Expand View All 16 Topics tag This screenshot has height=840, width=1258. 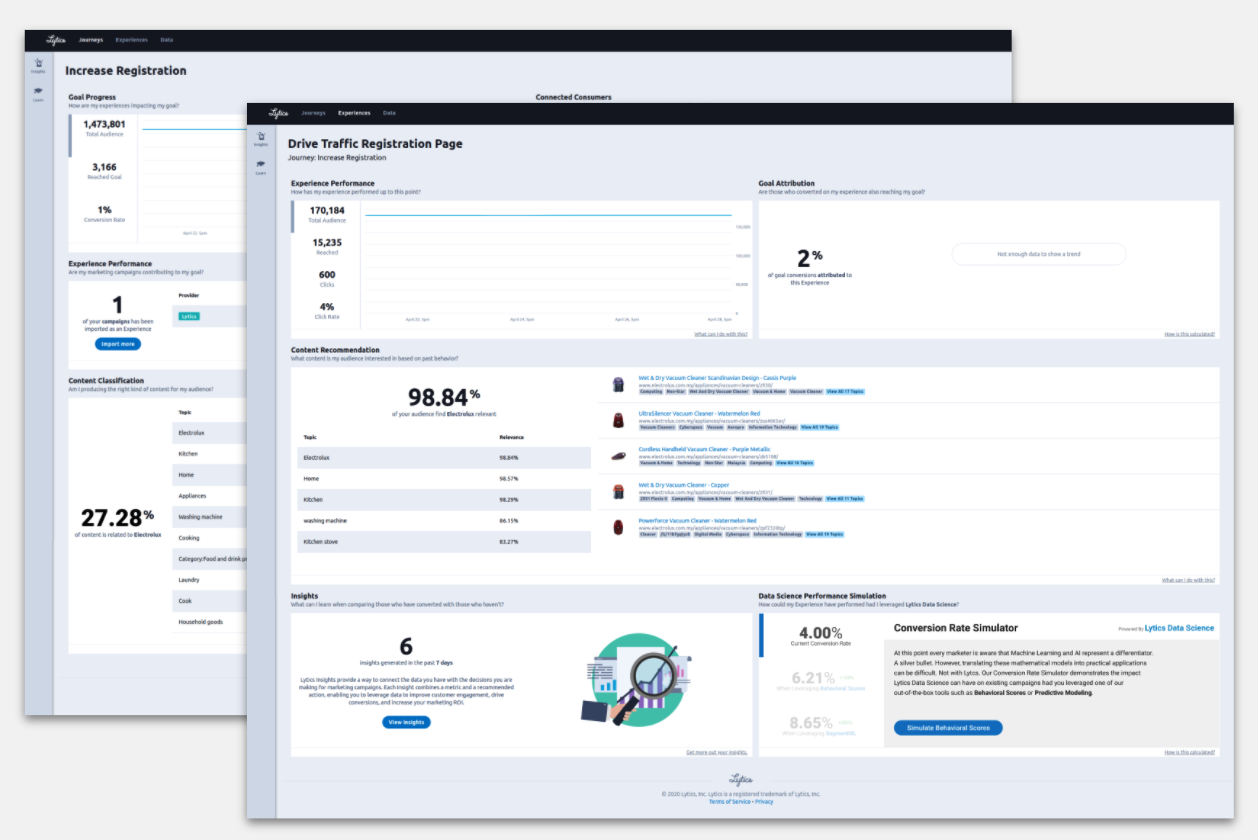795,463
